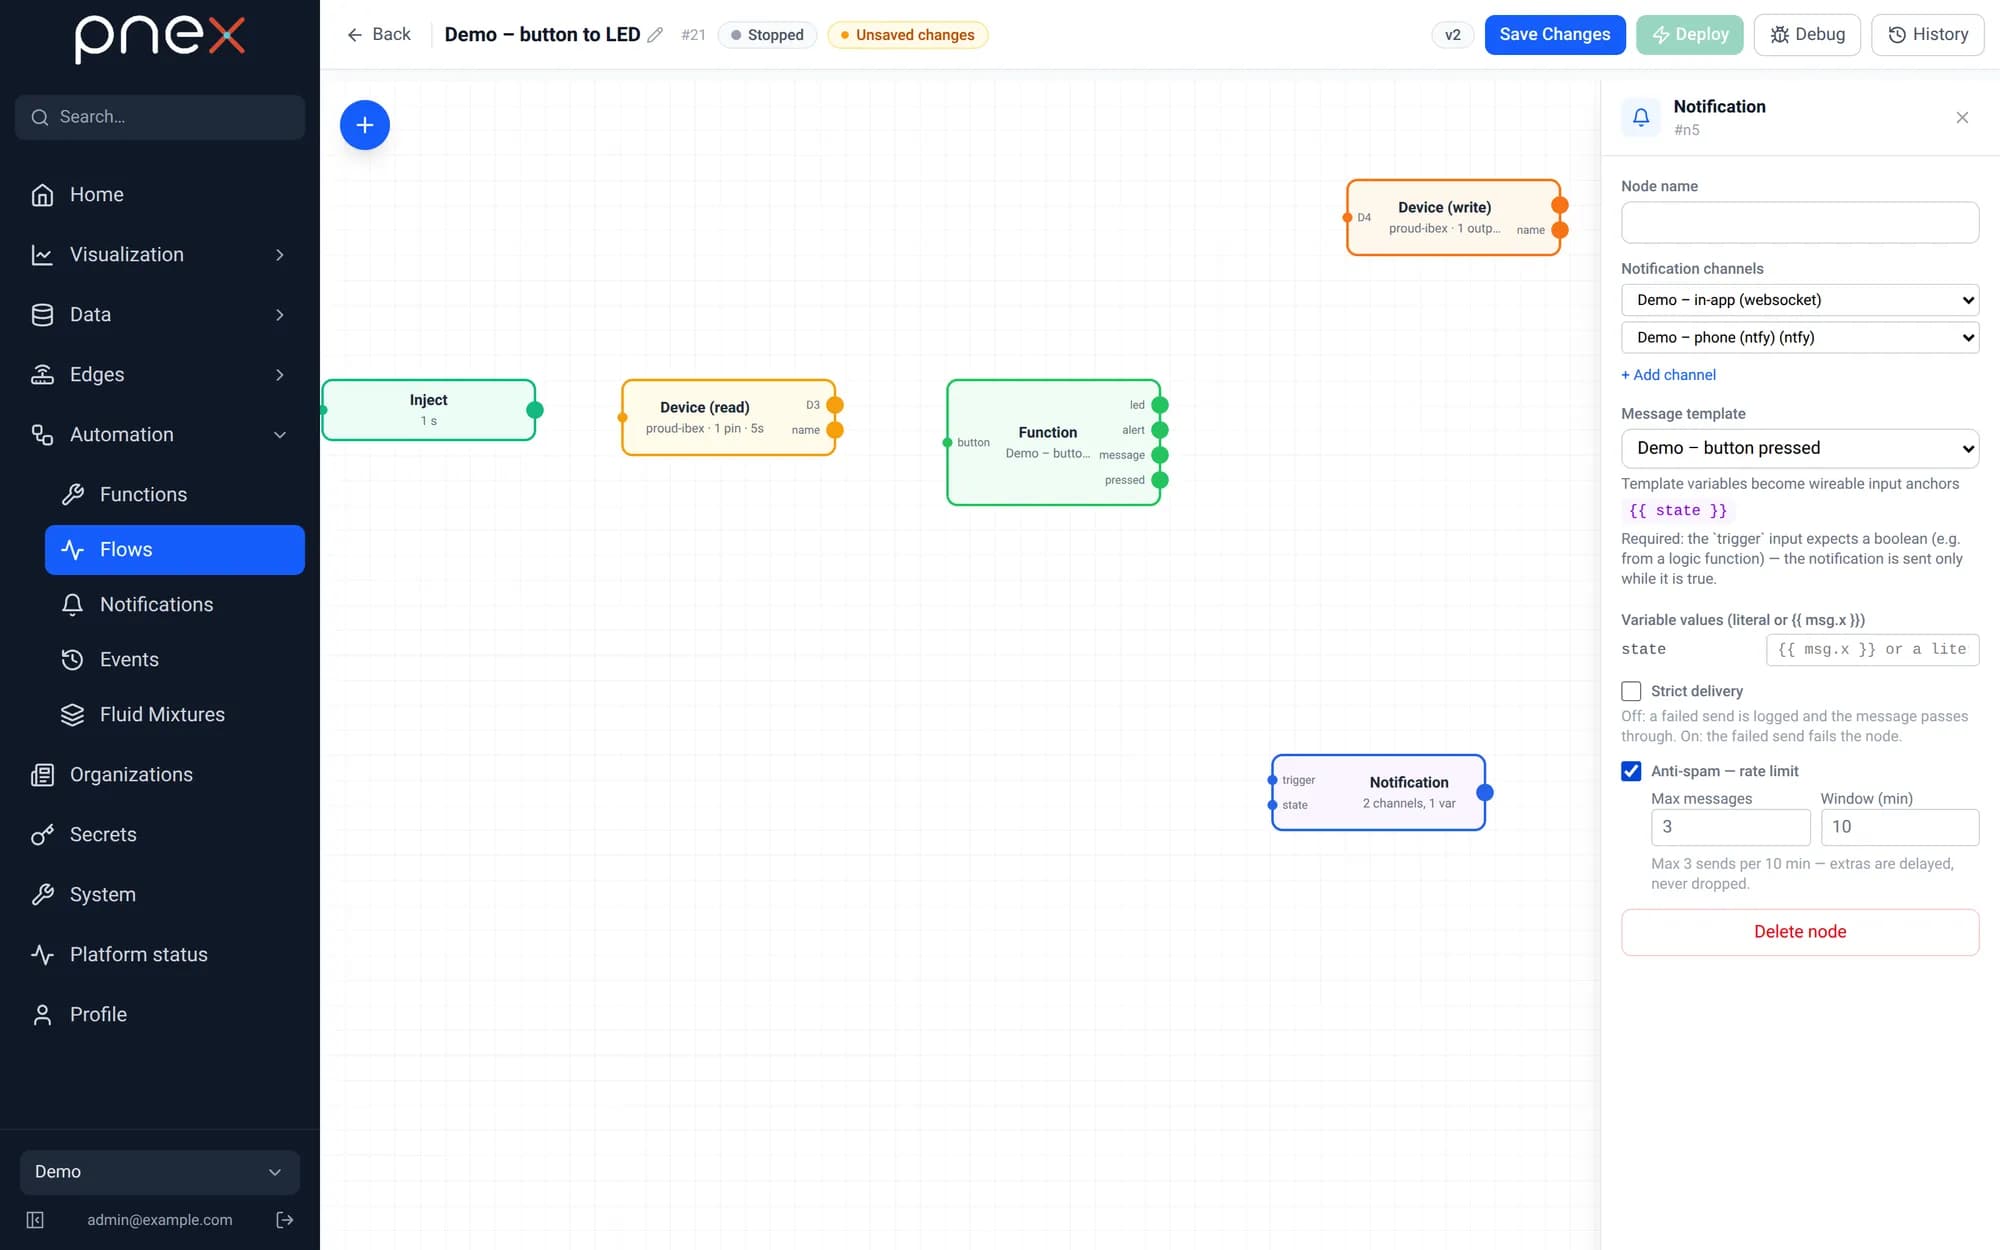Open the Message template dropdown
2000x1250 pixels.
click(1800, 448)
